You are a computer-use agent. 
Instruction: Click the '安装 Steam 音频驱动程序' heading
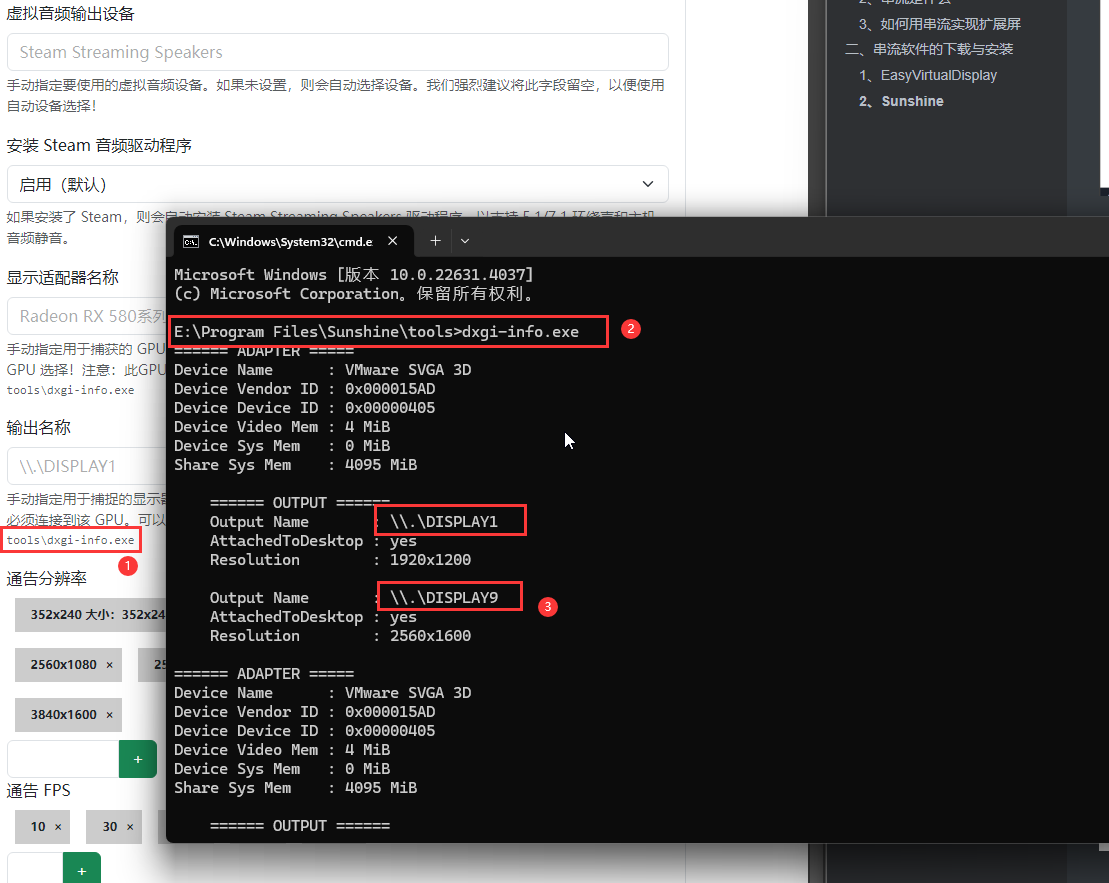99,146
